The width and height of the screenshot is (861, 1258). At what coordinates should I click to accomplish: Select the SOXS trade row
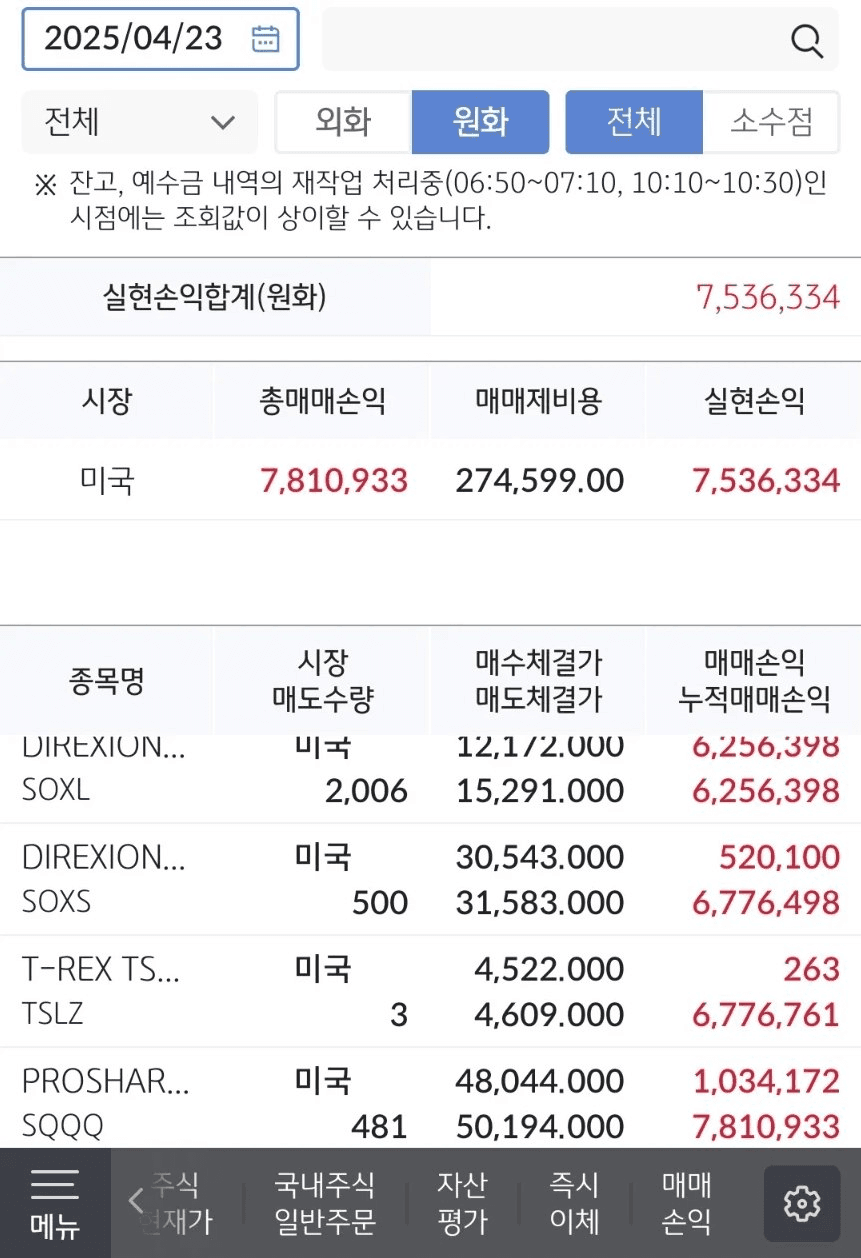click(430, 880)
